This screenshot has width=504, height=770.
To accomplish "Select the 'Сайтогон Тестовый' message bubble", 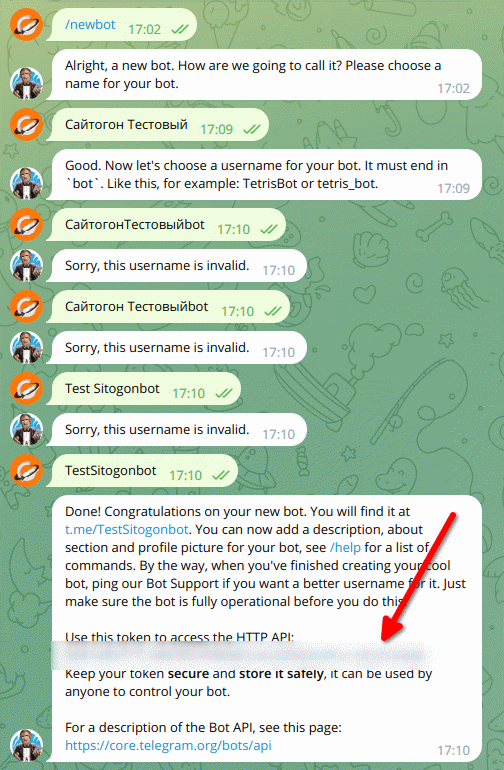I will pos(158,125).
